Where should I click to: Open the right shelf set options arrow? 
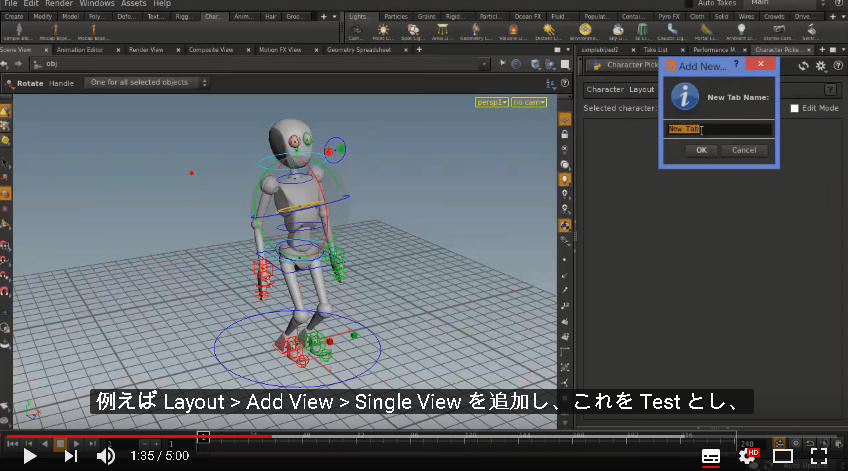coord(843,17)
